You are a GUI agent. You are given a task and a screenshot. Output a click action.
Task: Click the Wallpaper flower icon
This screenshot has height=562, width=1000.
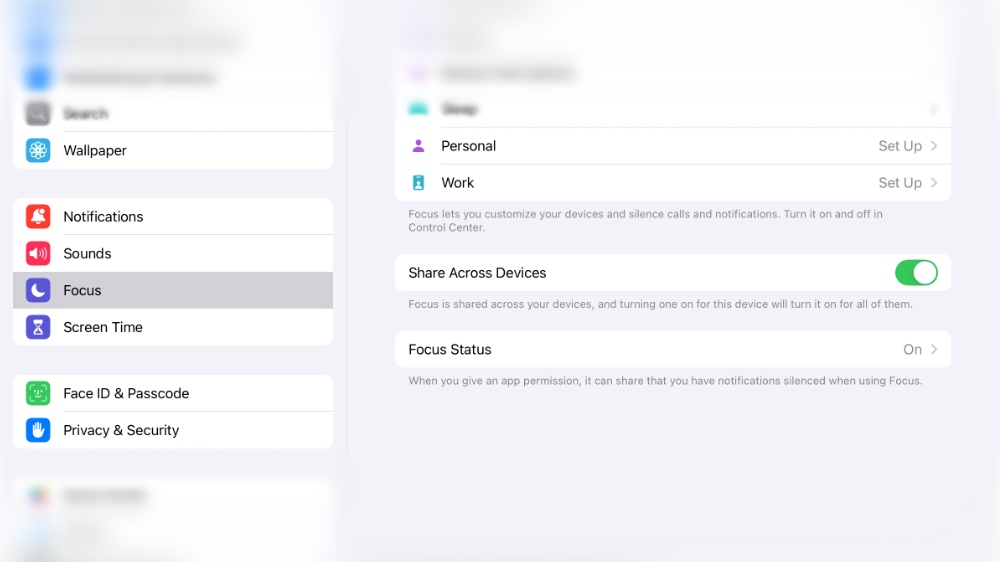point(38,151)
